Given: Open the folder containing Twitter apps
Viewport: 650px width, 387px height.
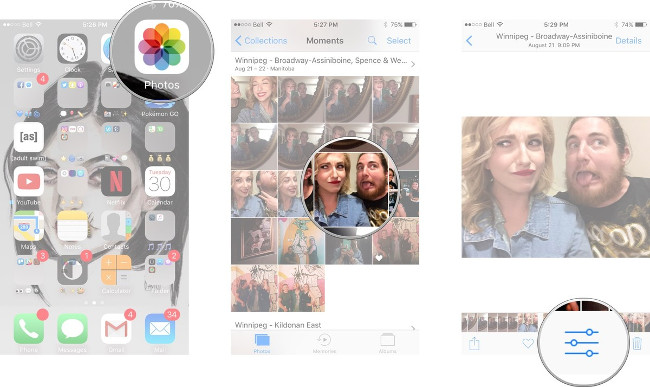Looking at the screenshot, I should [72, 93].
